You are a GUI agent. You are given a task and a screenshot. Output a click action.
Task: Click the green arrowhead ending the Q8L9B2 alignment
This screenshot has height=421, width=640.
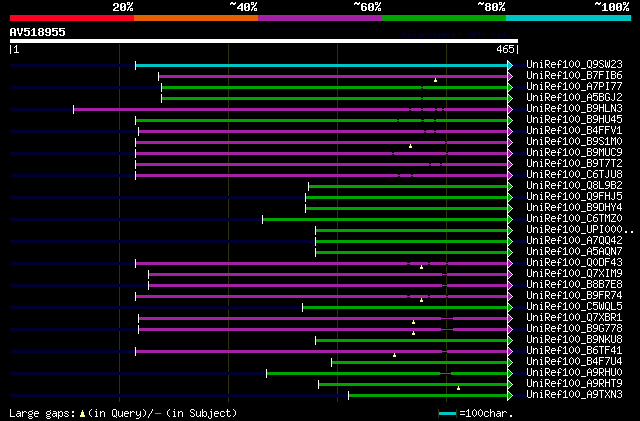coord(510,187)
